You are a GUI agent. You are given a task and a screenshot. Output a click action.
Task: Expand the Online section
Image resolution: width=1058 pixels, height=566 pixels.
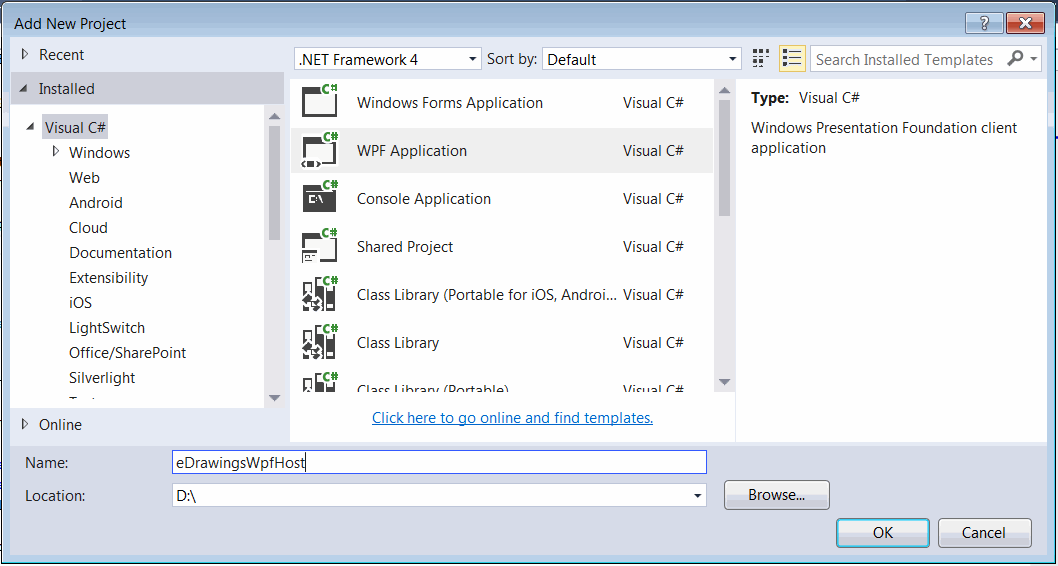[26, 424]
